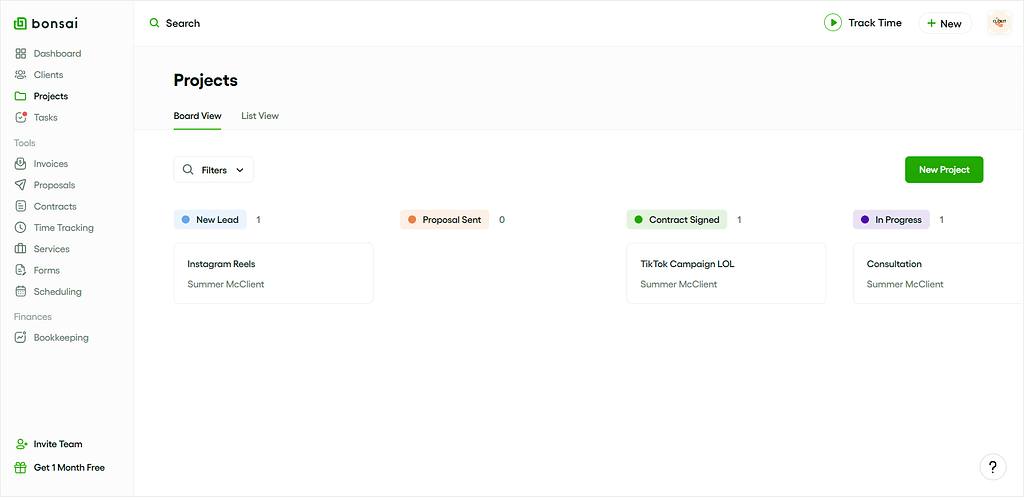Image resolution: width=1024 pixels, height=497 pixels.
Task: Select the Board View tab
Action: (x=197, y=116)
